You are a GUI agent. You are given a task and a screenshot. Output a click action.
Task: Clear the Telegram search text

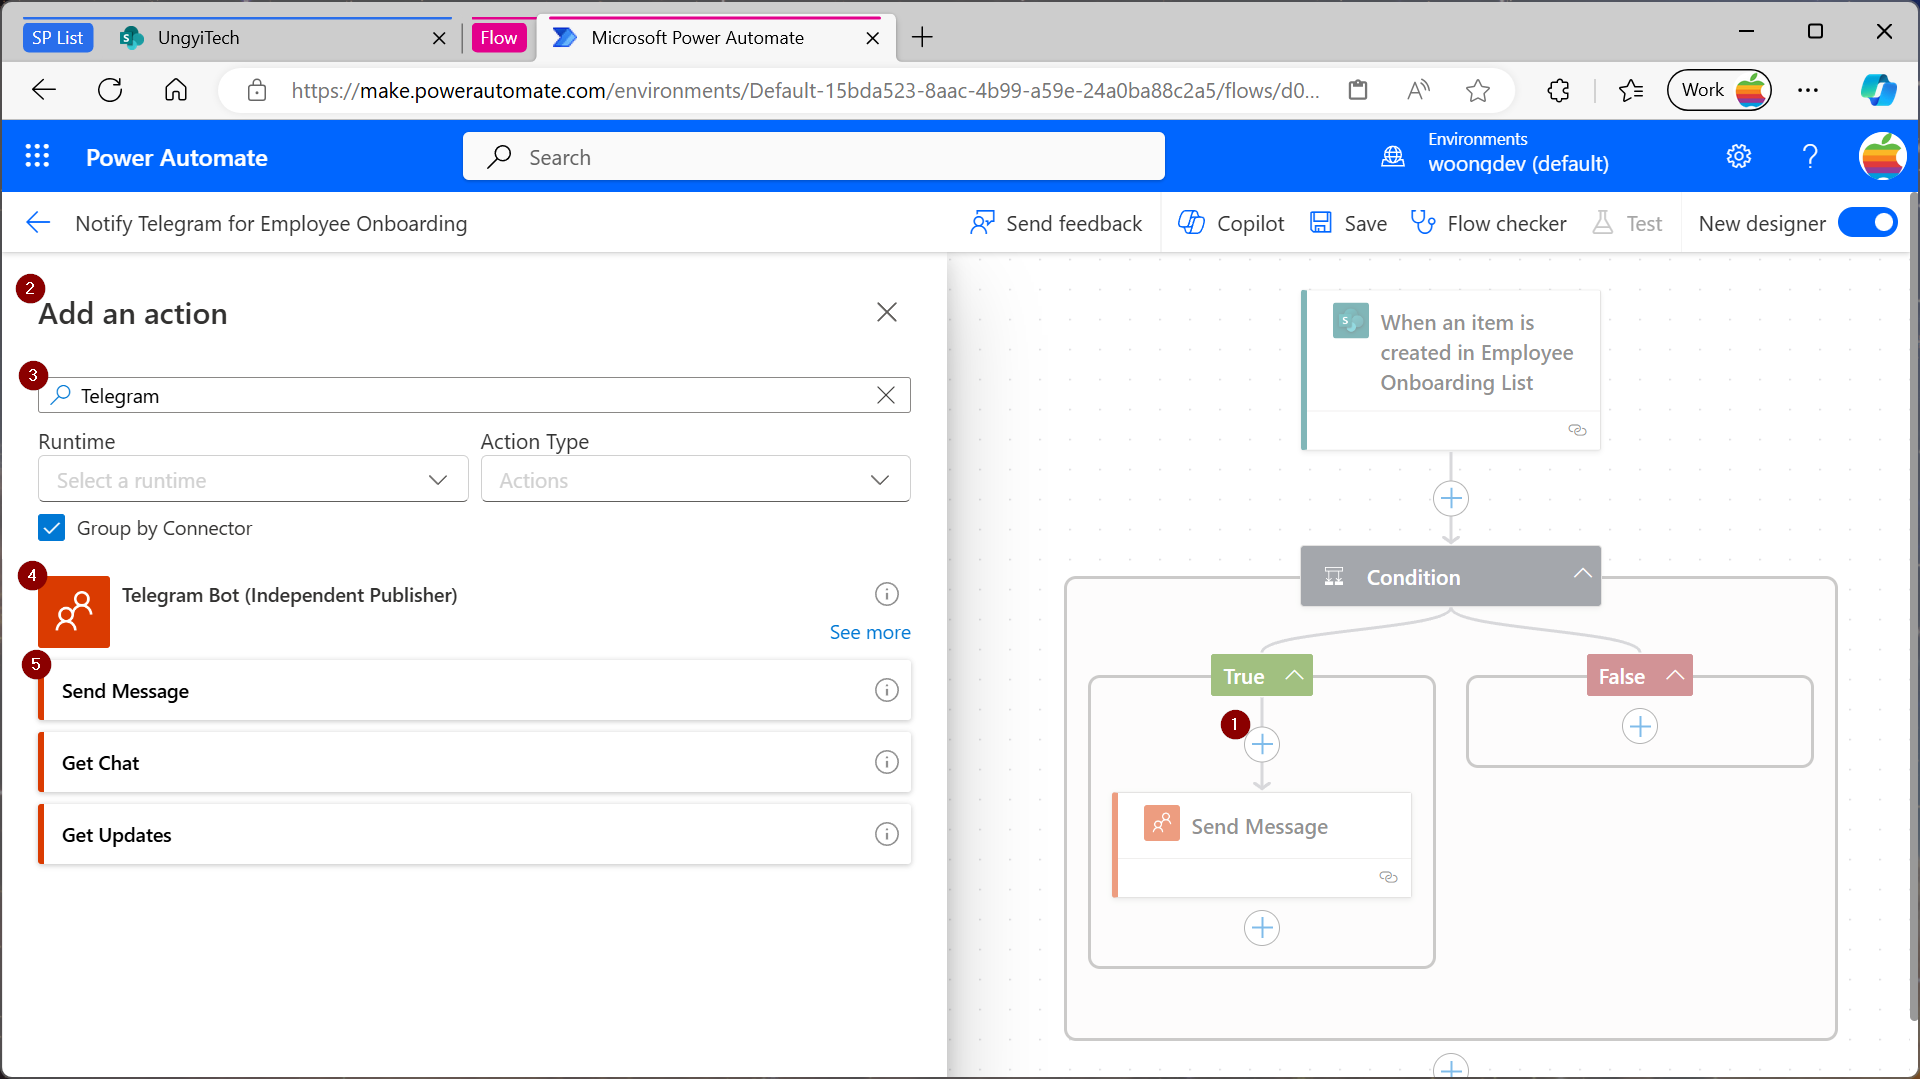886,395
